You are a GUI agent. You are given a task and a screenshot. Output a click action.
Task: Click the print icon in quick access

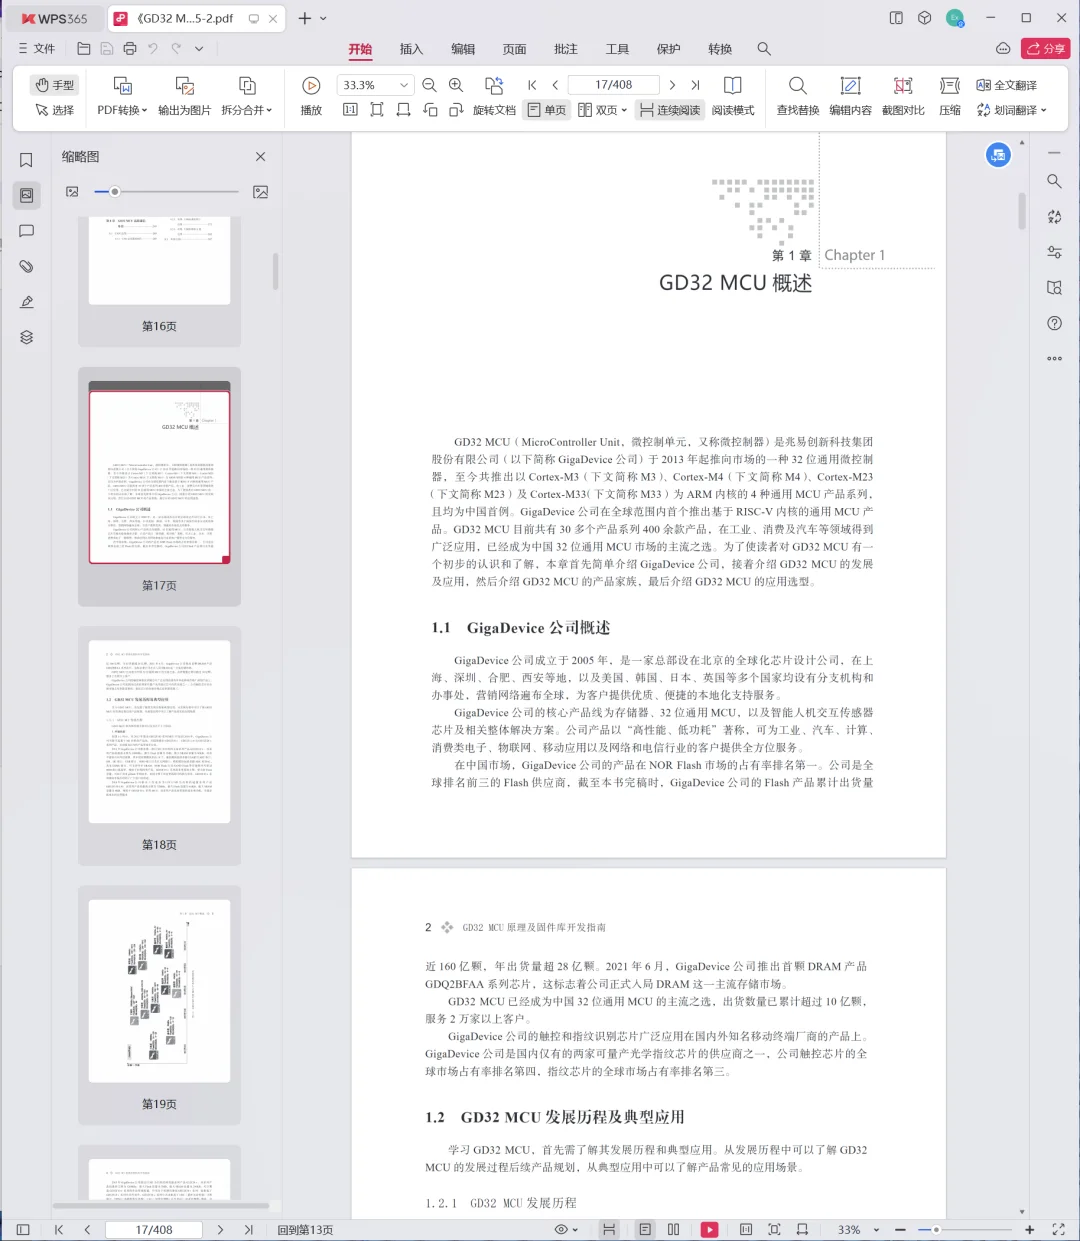pyautogui.click(x=130, y=48)
